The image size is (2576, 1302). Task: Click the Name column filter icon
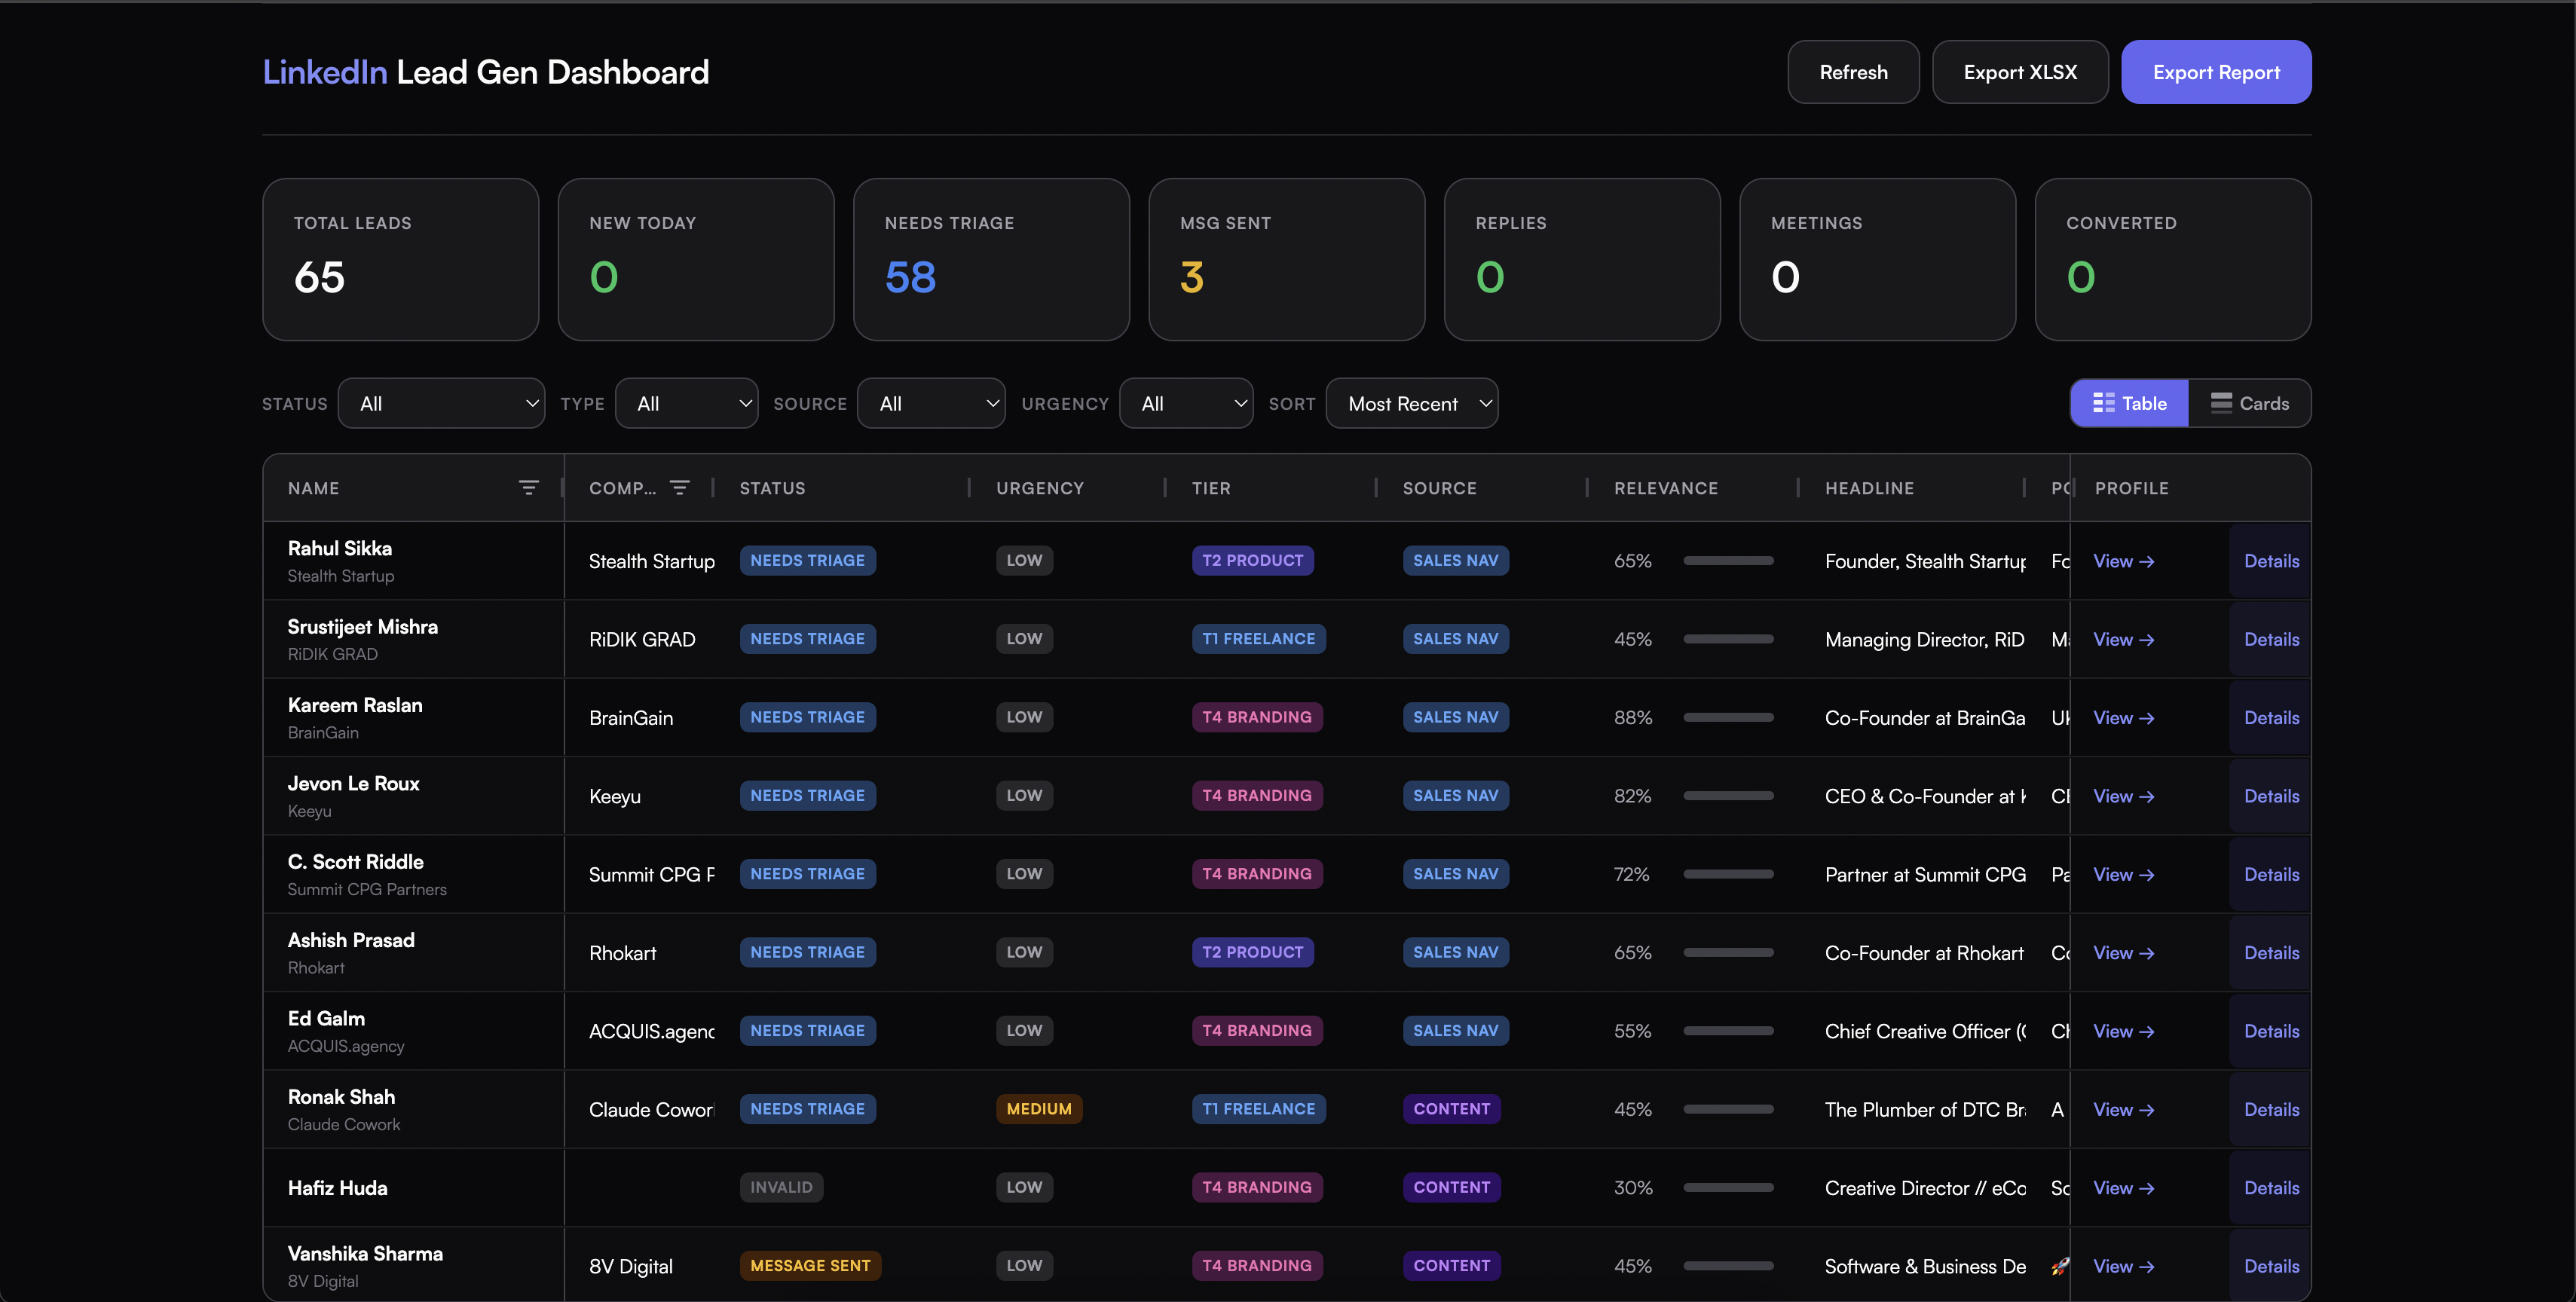pyautogui.click(x=529, y=488)
